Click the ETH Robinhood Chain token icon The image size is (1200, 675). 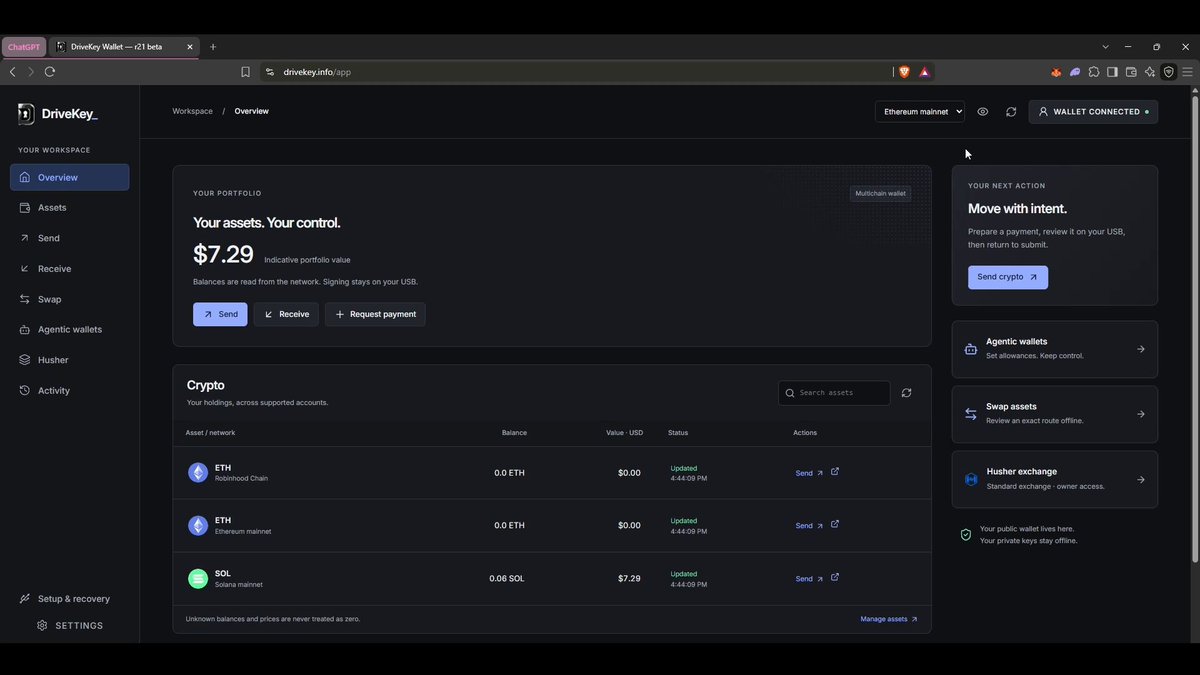click(198, 473)
